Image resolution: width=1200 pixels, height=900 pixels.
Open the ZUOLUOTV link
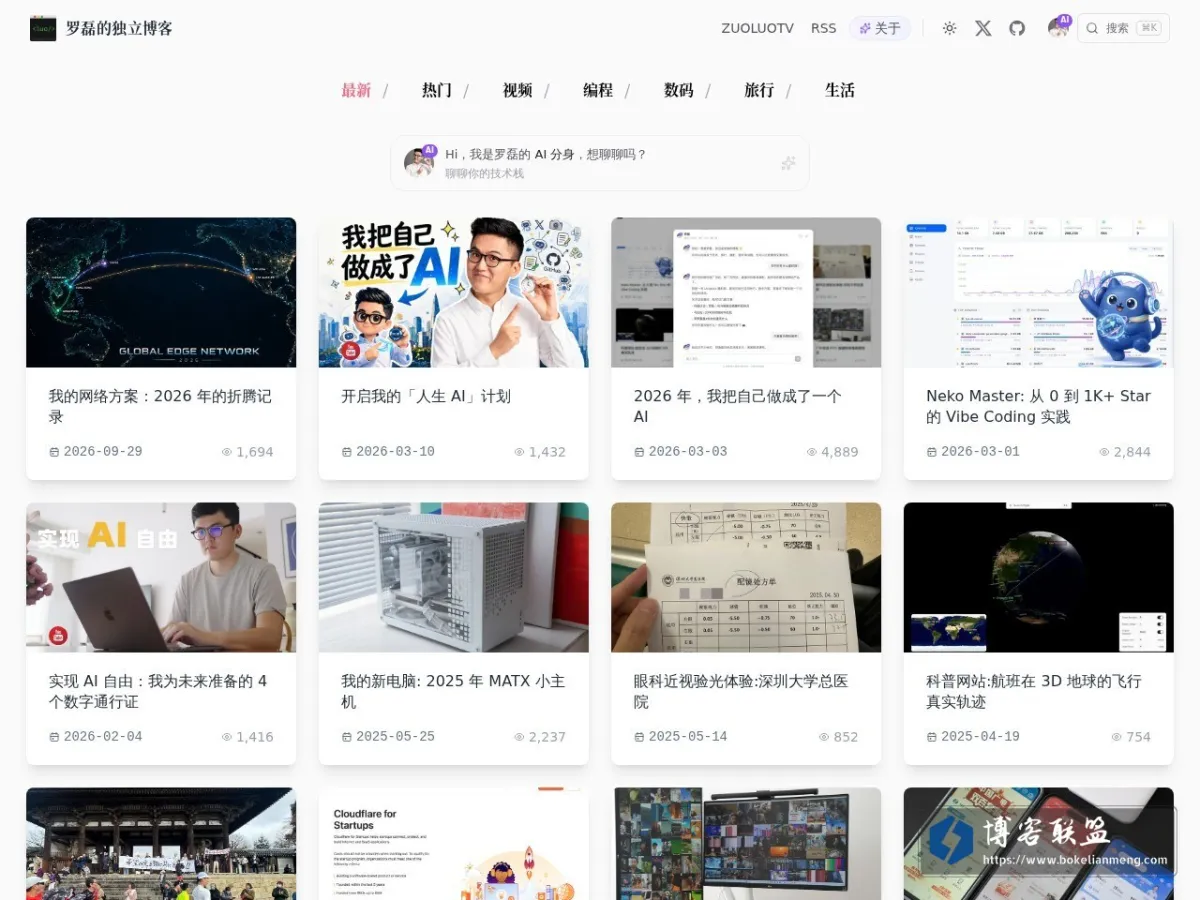pyautogui.click(x=757, y=28)
